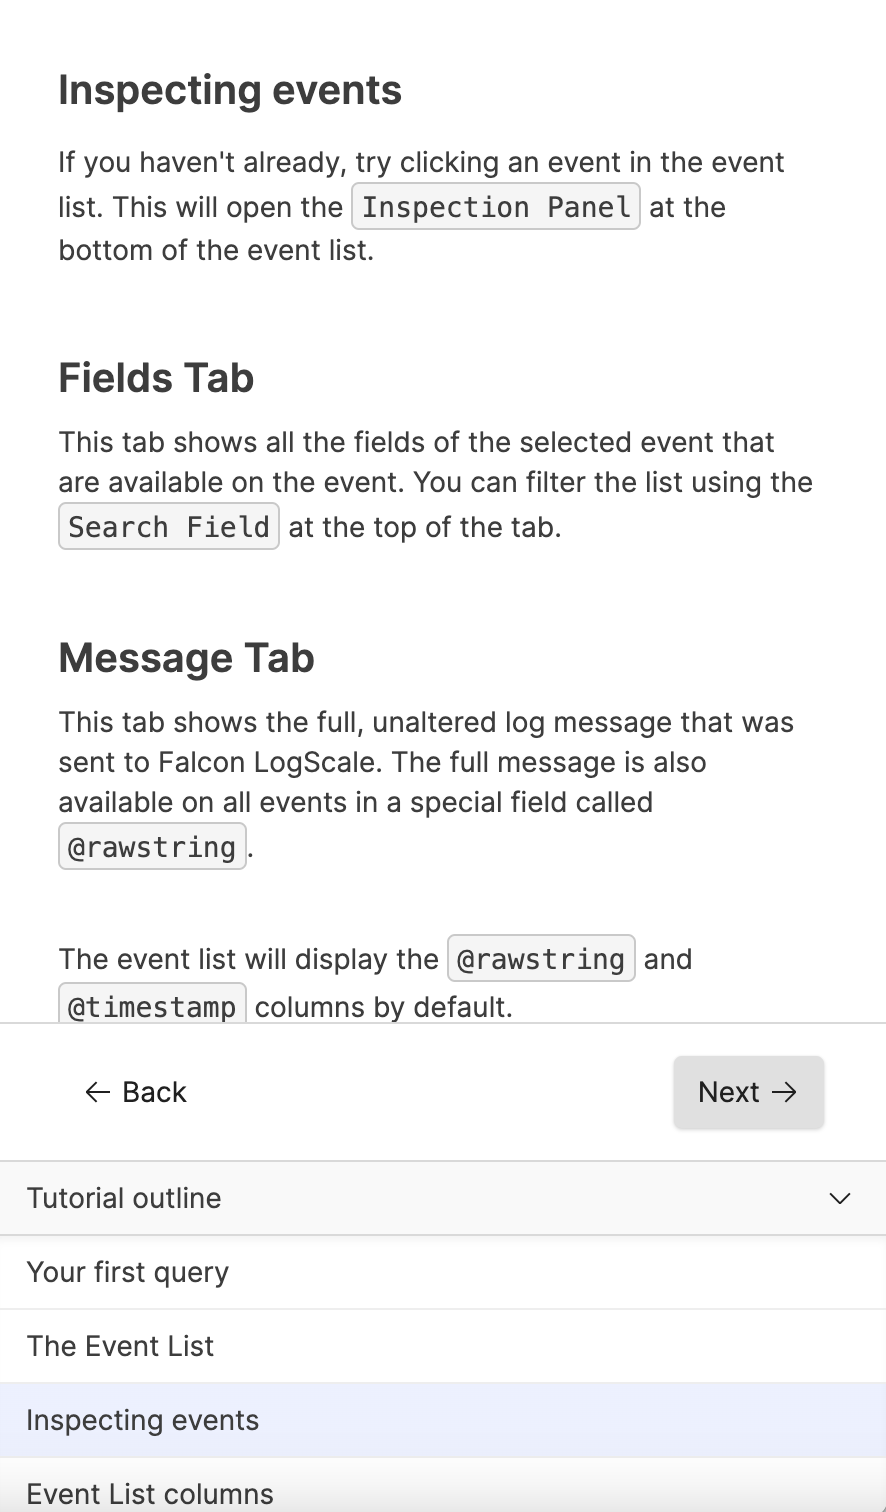Collapse the Tutorial outline using its chevron
Image resolution: width=886 pixels, height=1512 pixels.
click(840, 1198)
